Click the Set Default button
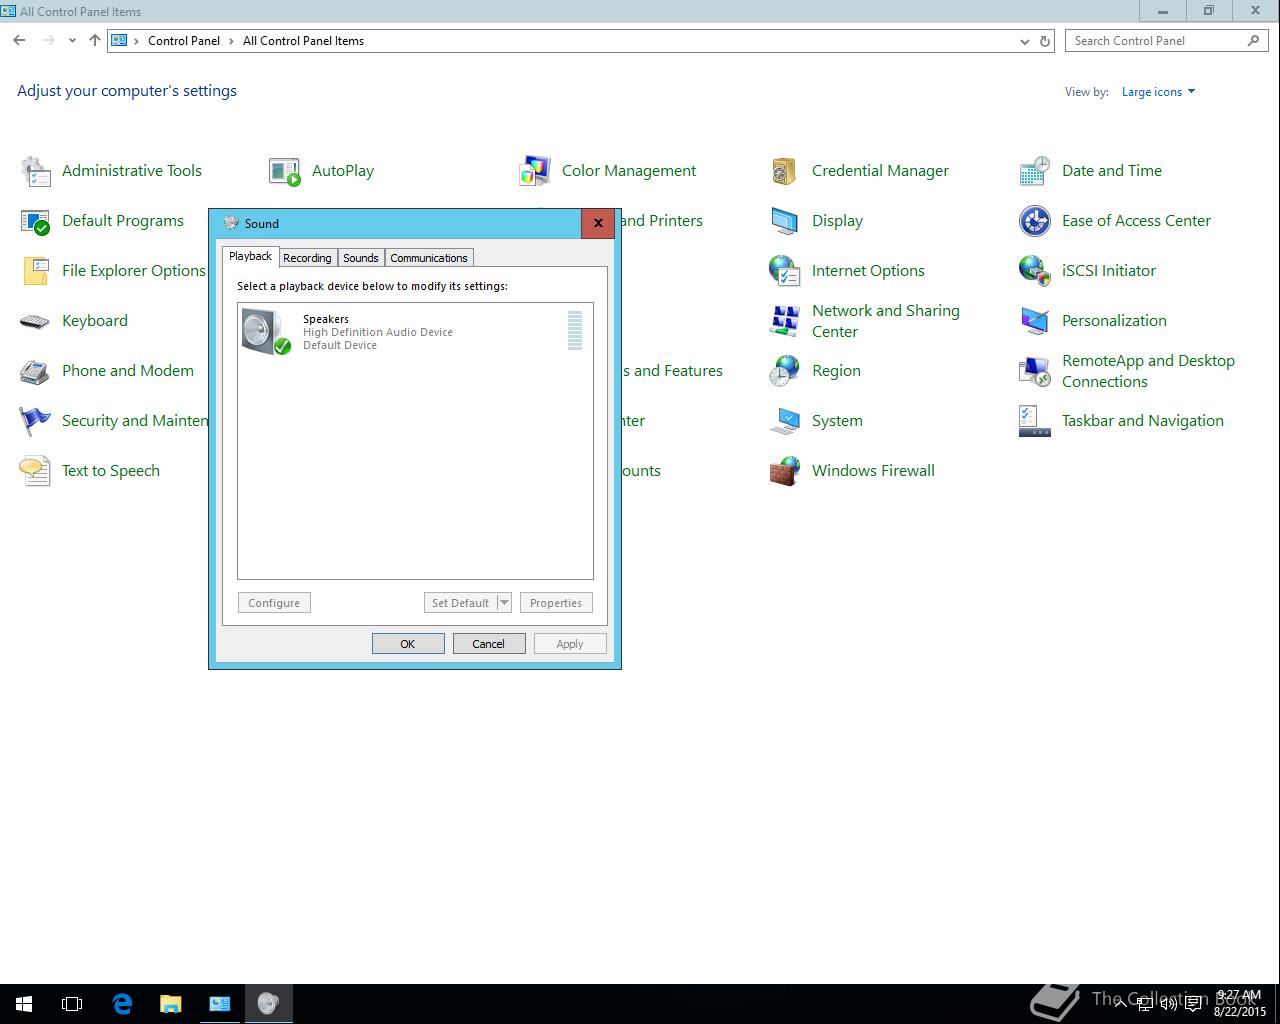The image size is (1280, 1024). (460, 603)
